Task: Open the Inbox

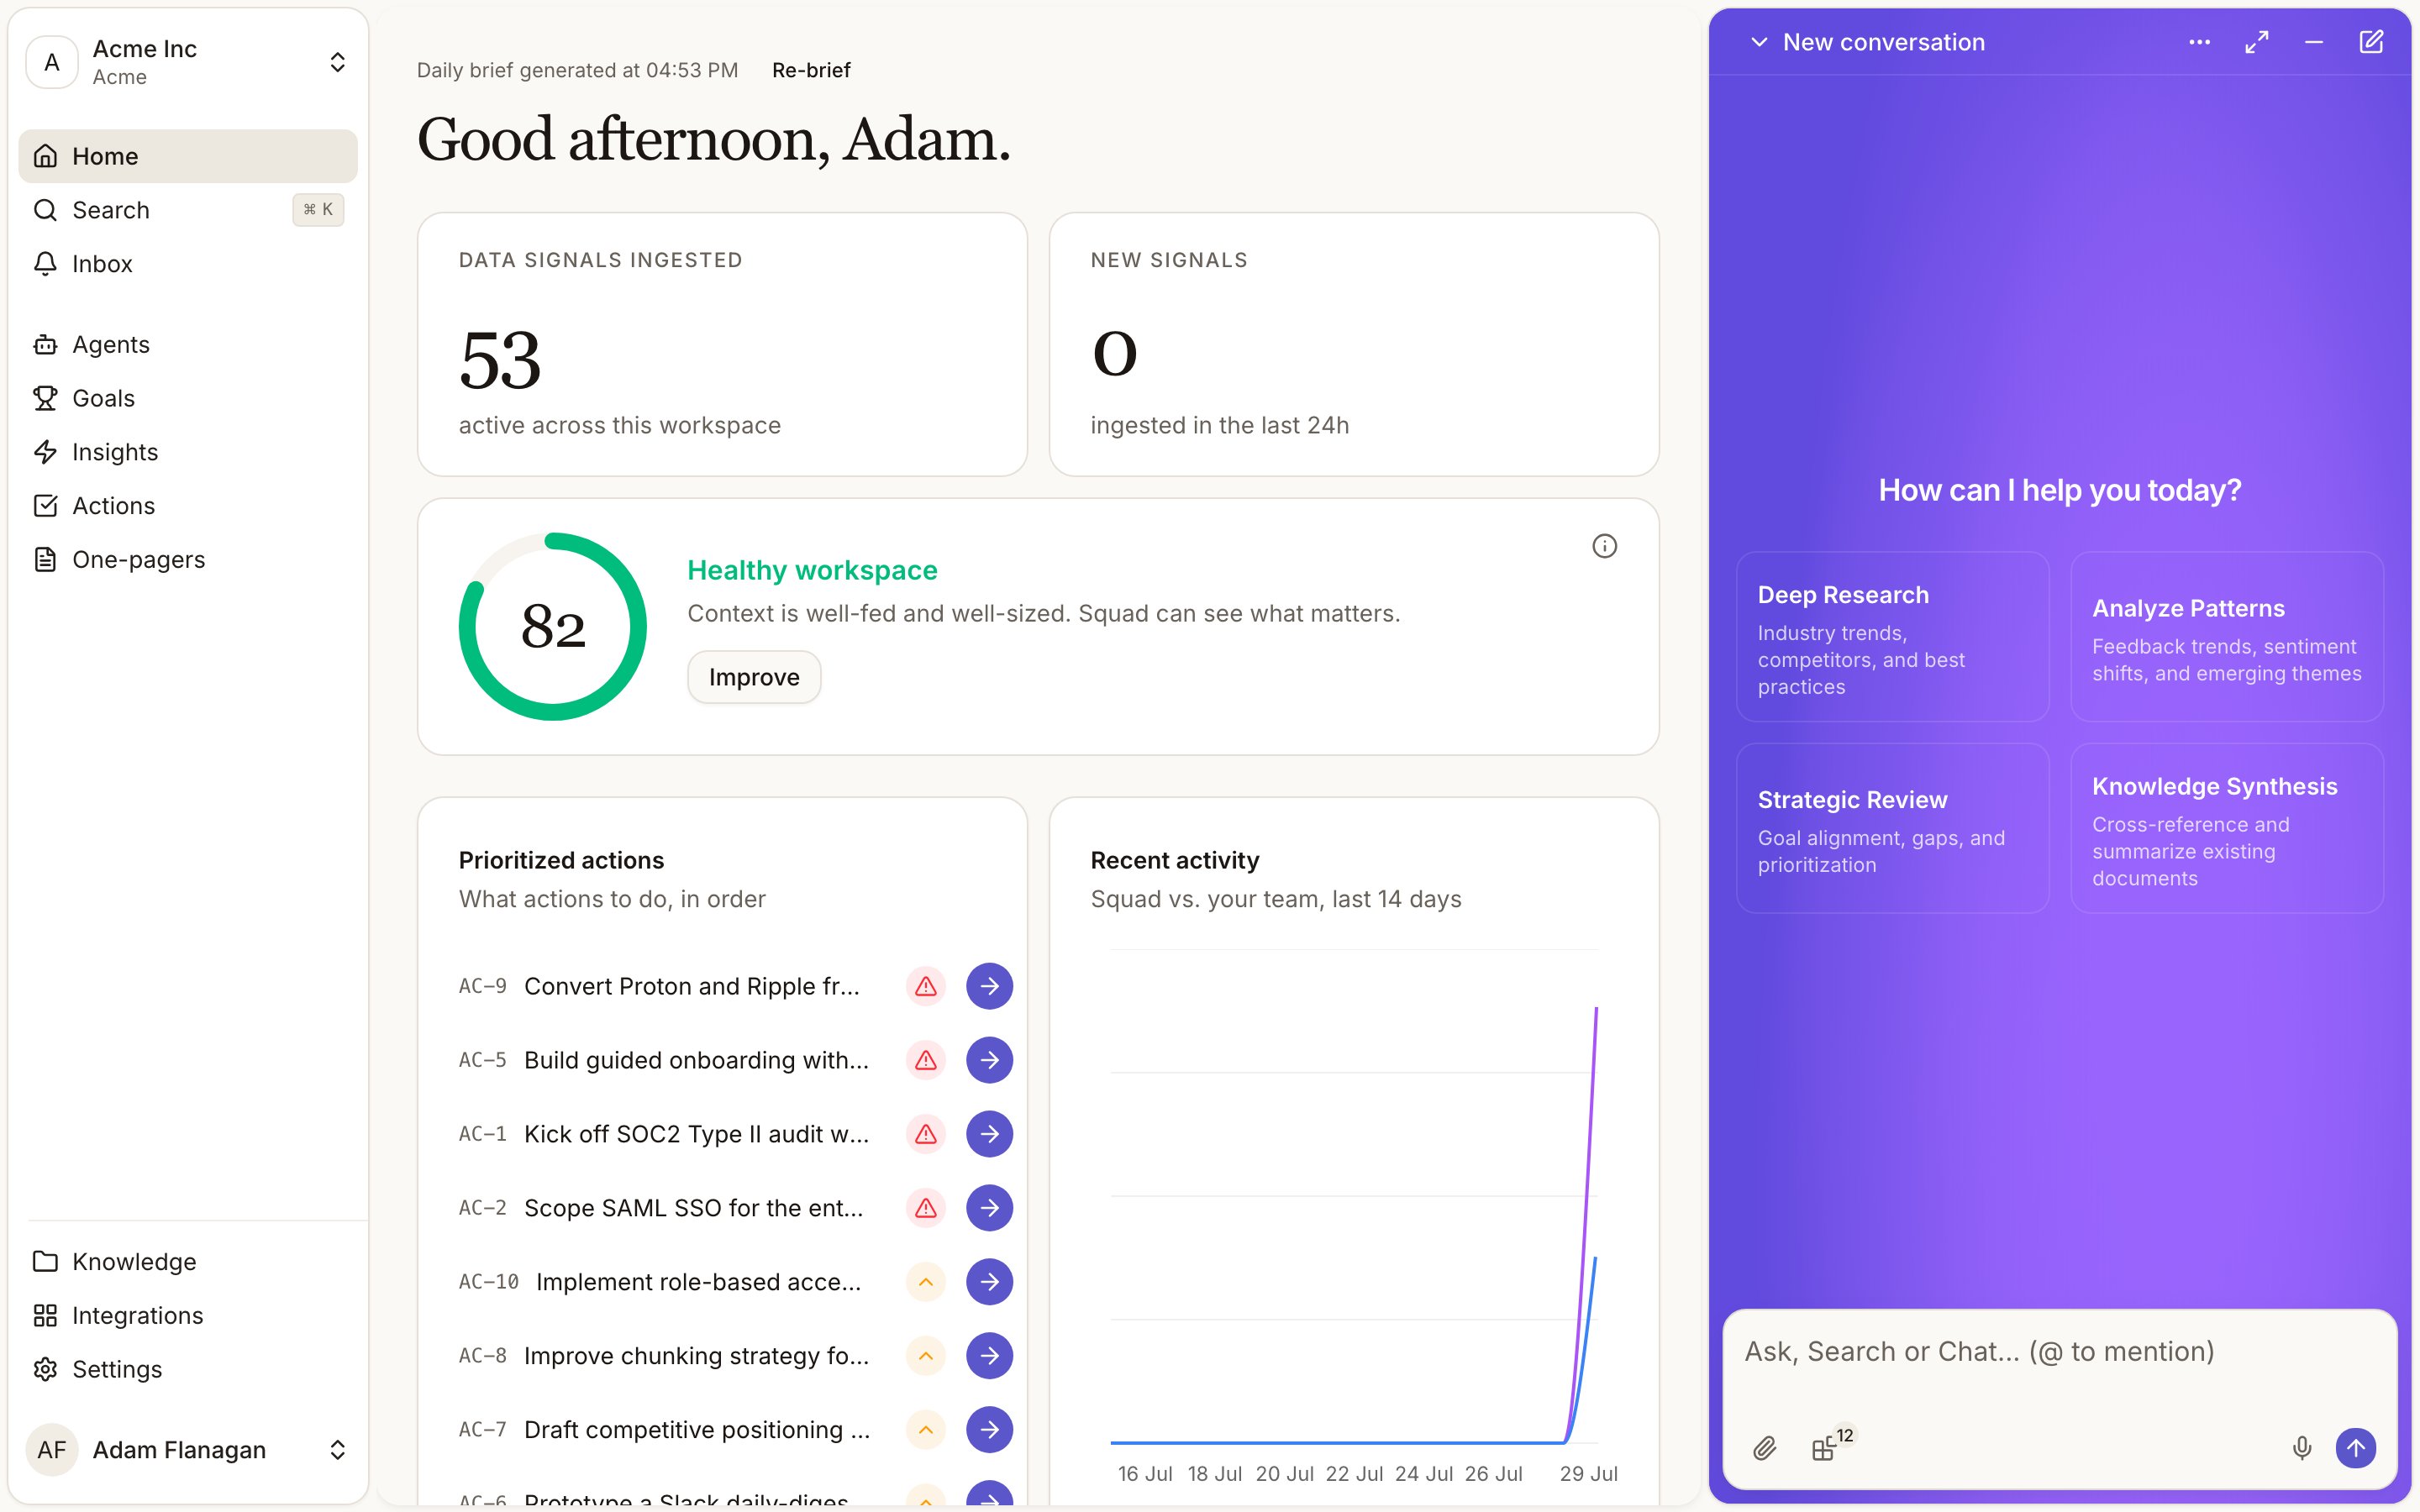Action: coord(187,264)
